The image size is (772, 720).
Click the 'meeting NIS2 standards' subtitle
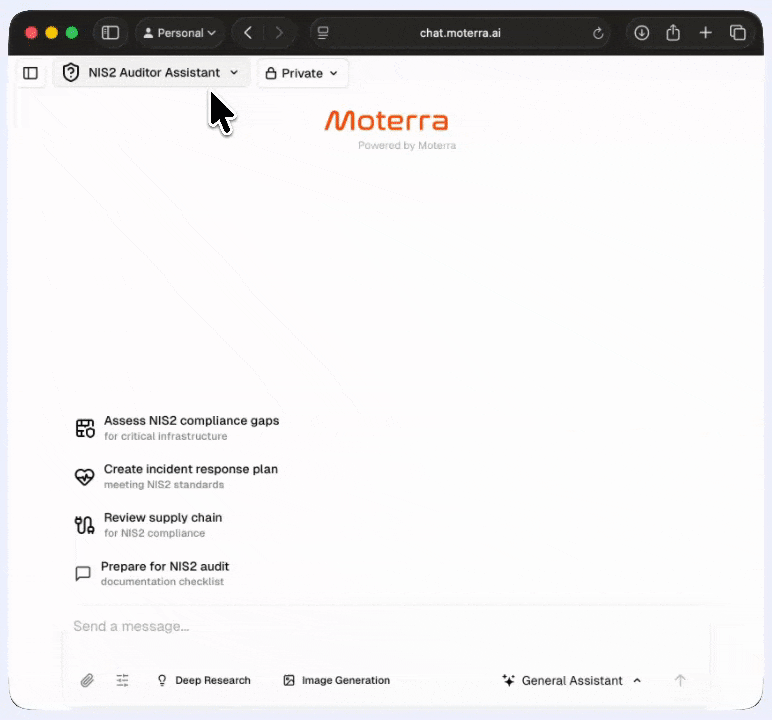tap(164, 485)
